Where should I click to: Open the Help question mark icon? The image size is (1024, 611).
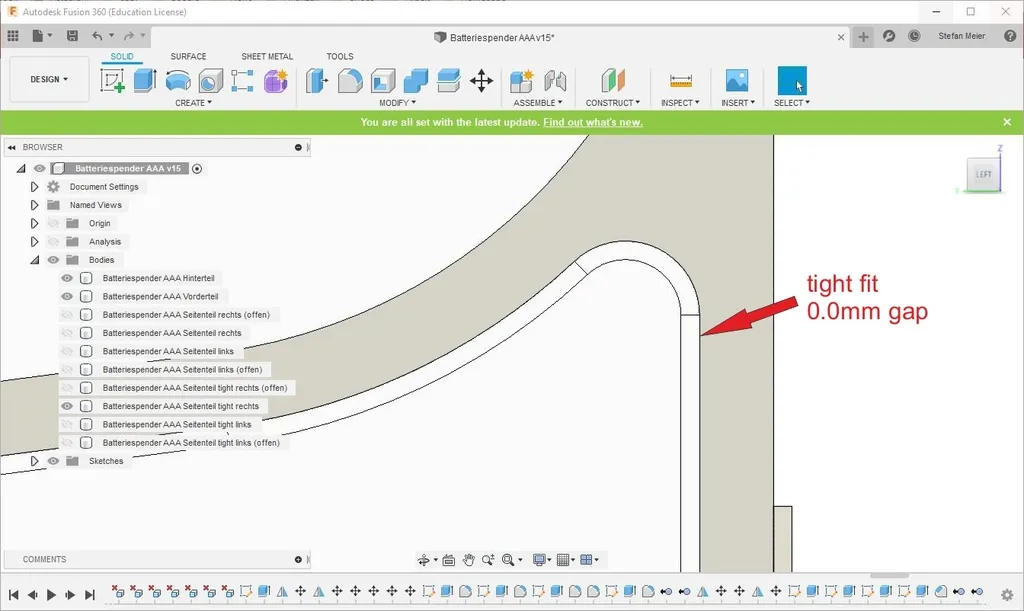1010,36
